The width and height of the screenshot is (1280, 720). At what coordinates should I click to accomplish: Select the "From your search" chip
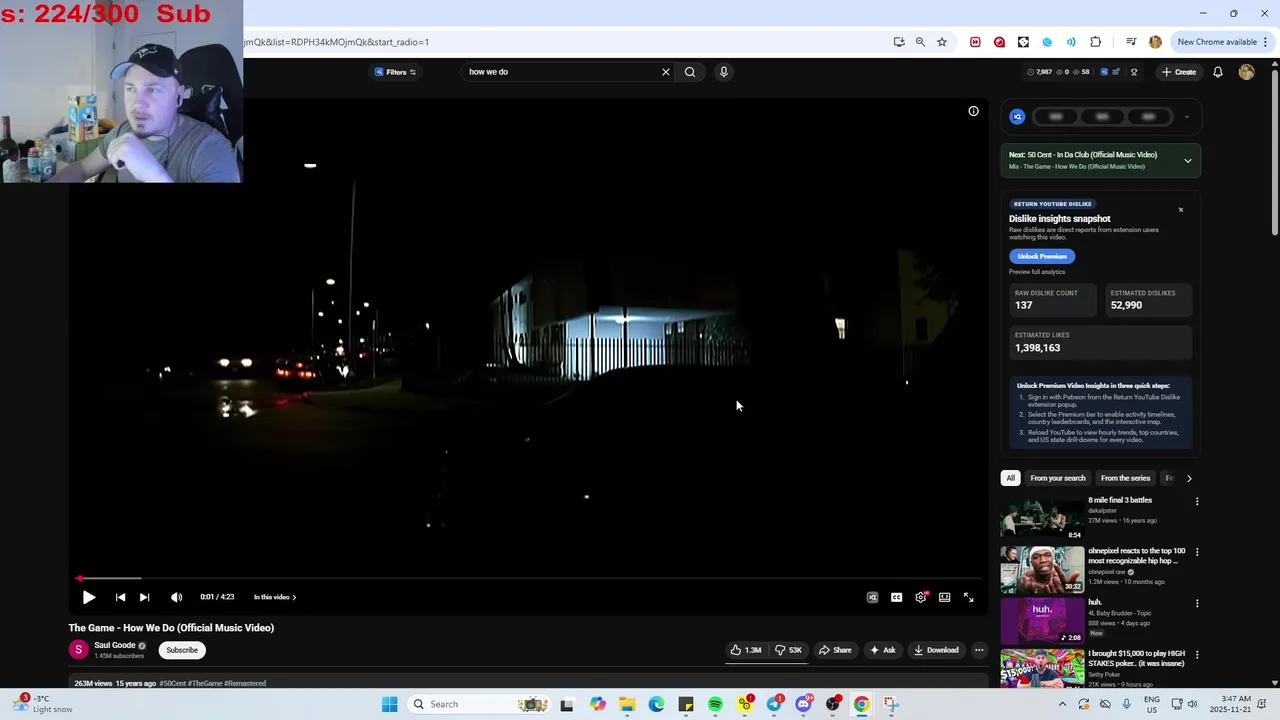(x=1058, y=478)
